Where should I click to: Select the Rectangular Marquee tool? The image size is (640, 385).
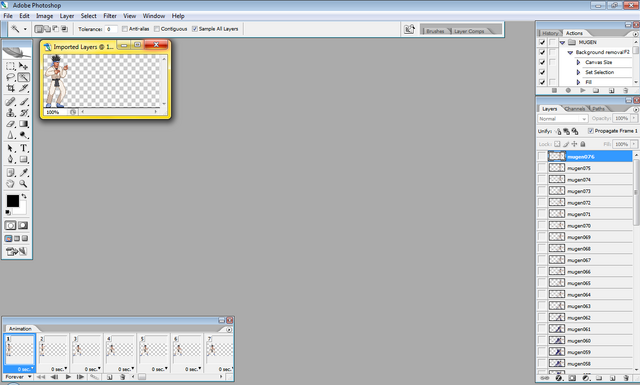click(x=11, y=66)
